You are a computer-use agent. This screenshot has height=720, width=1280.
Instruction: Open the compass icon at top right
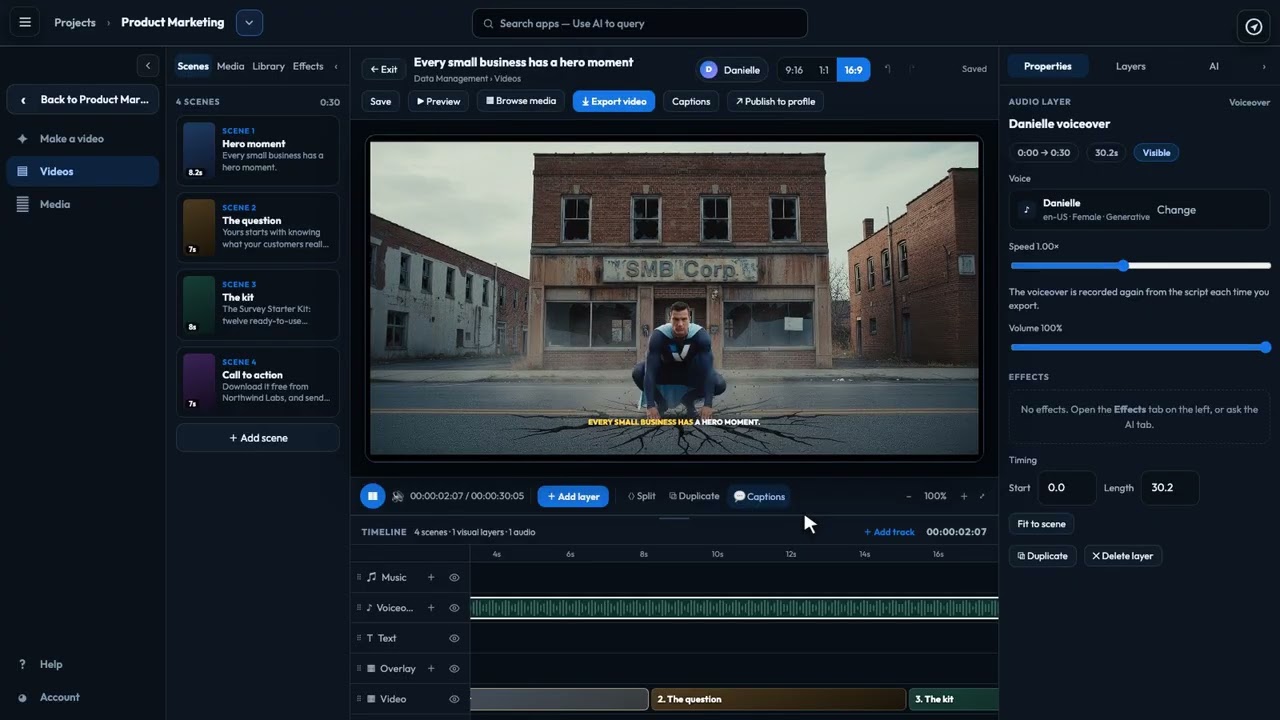pyautogui.click(x=1254, y=26)
